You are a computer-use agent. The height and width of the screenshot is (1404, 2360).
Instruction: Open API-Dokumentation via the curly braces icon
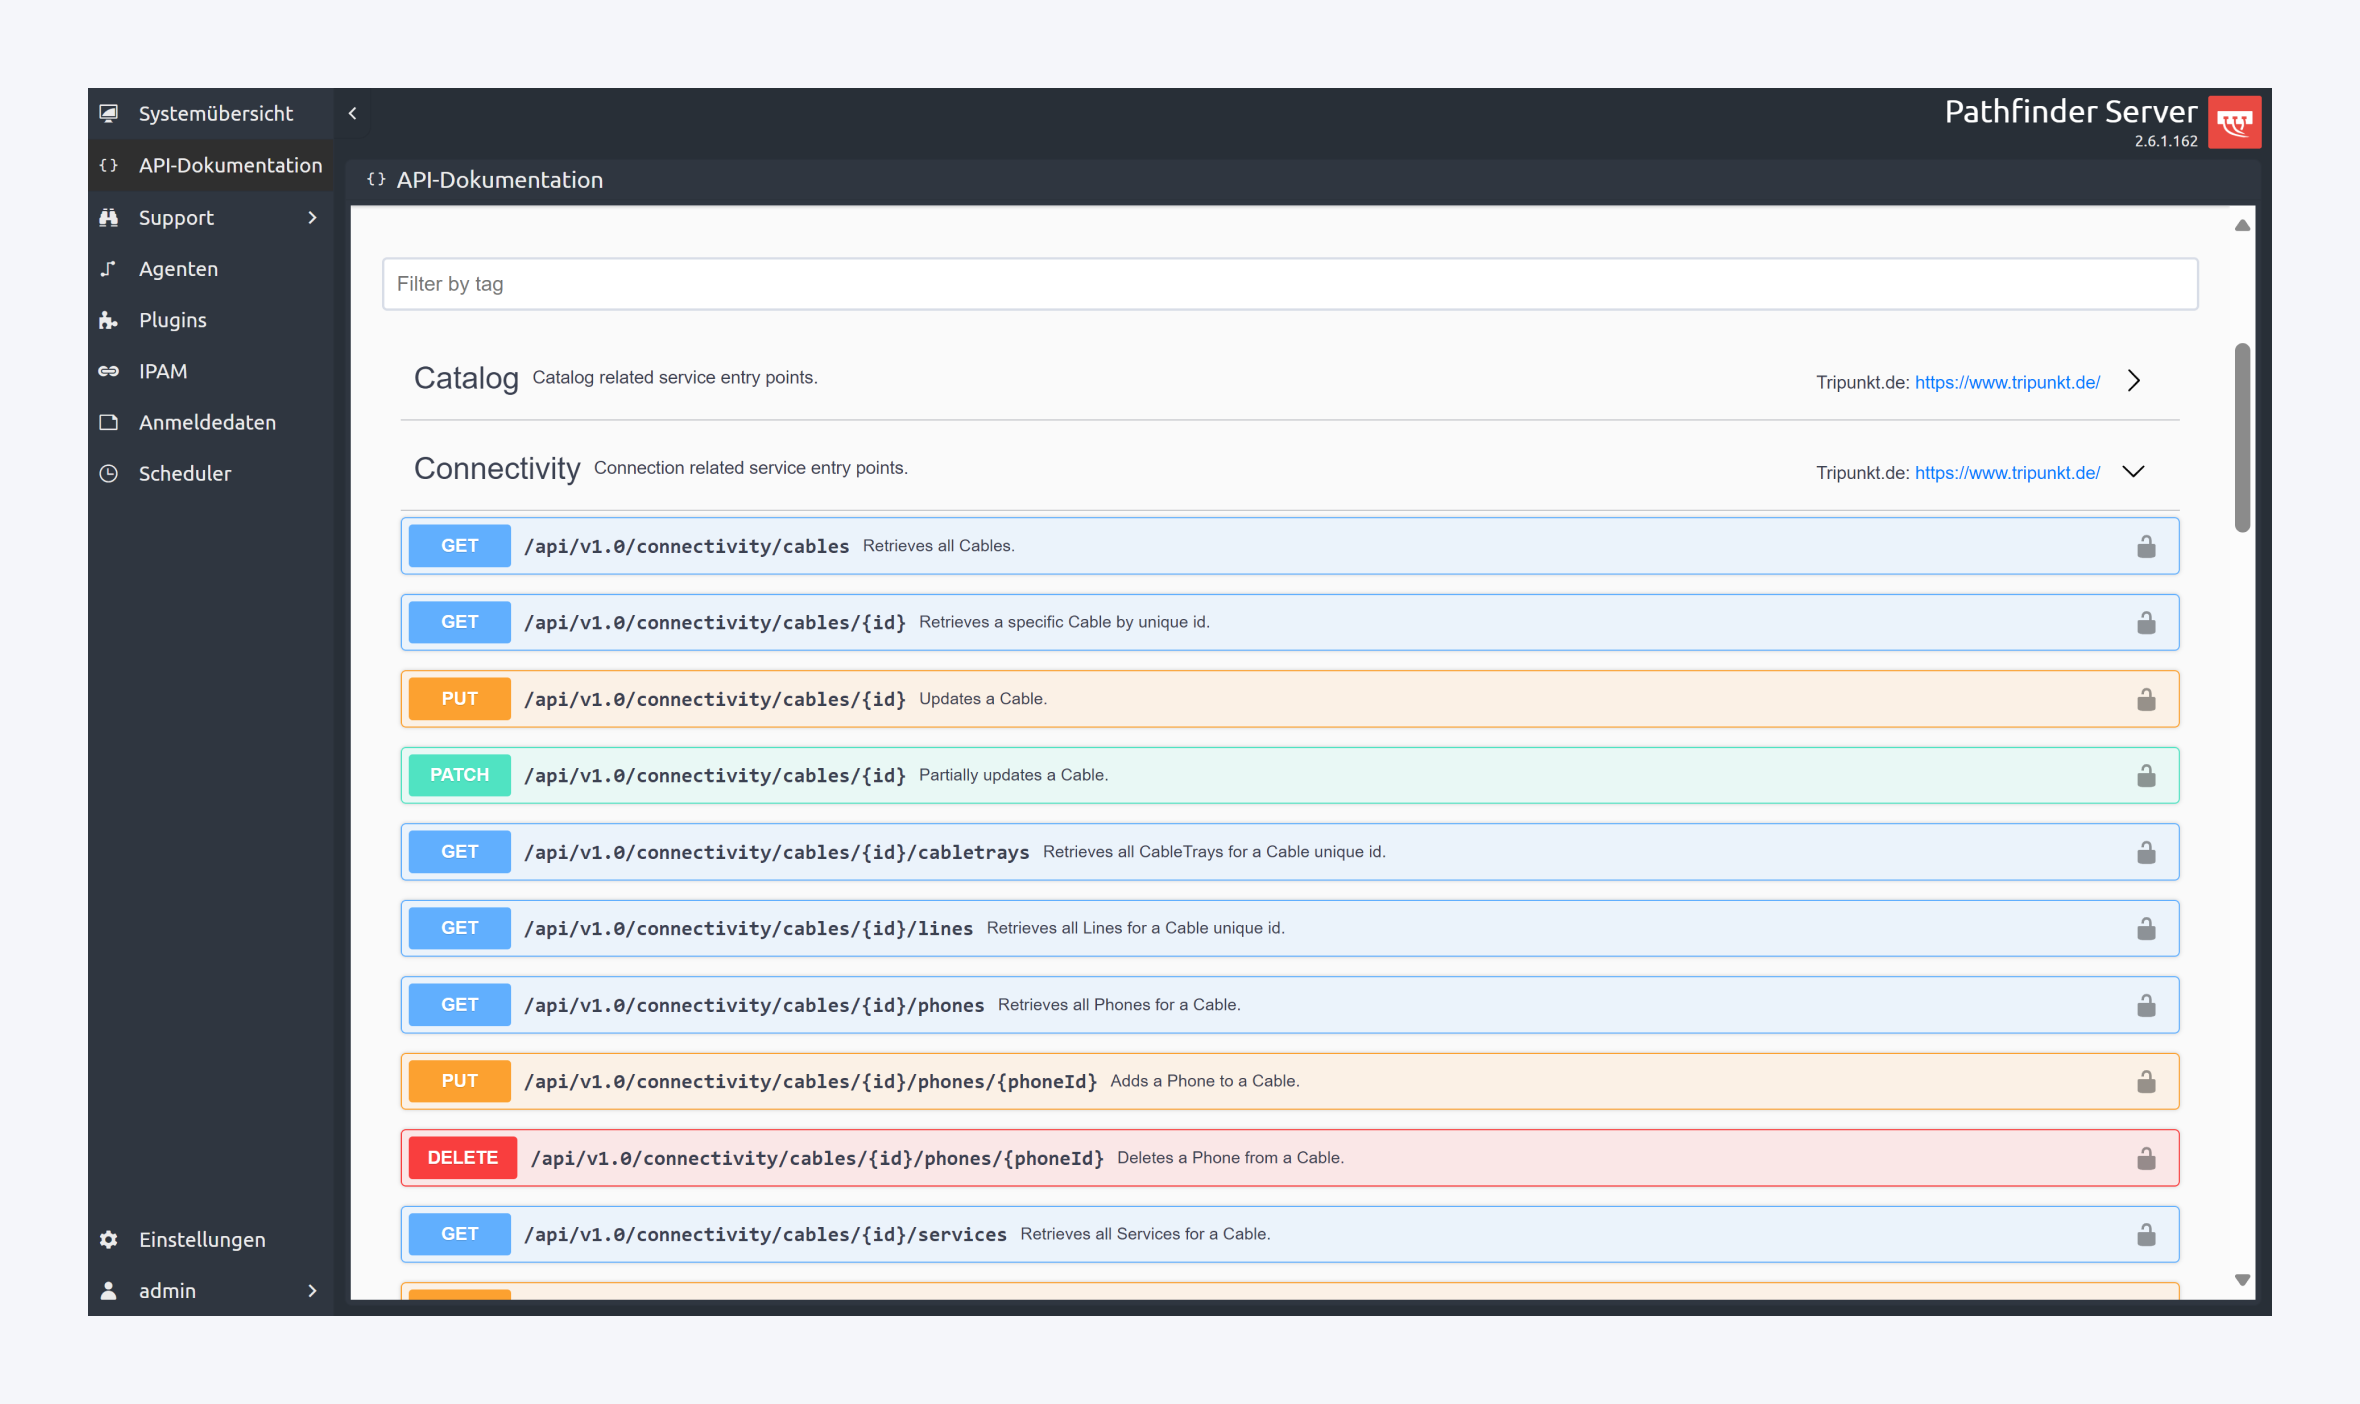(109, 165)
